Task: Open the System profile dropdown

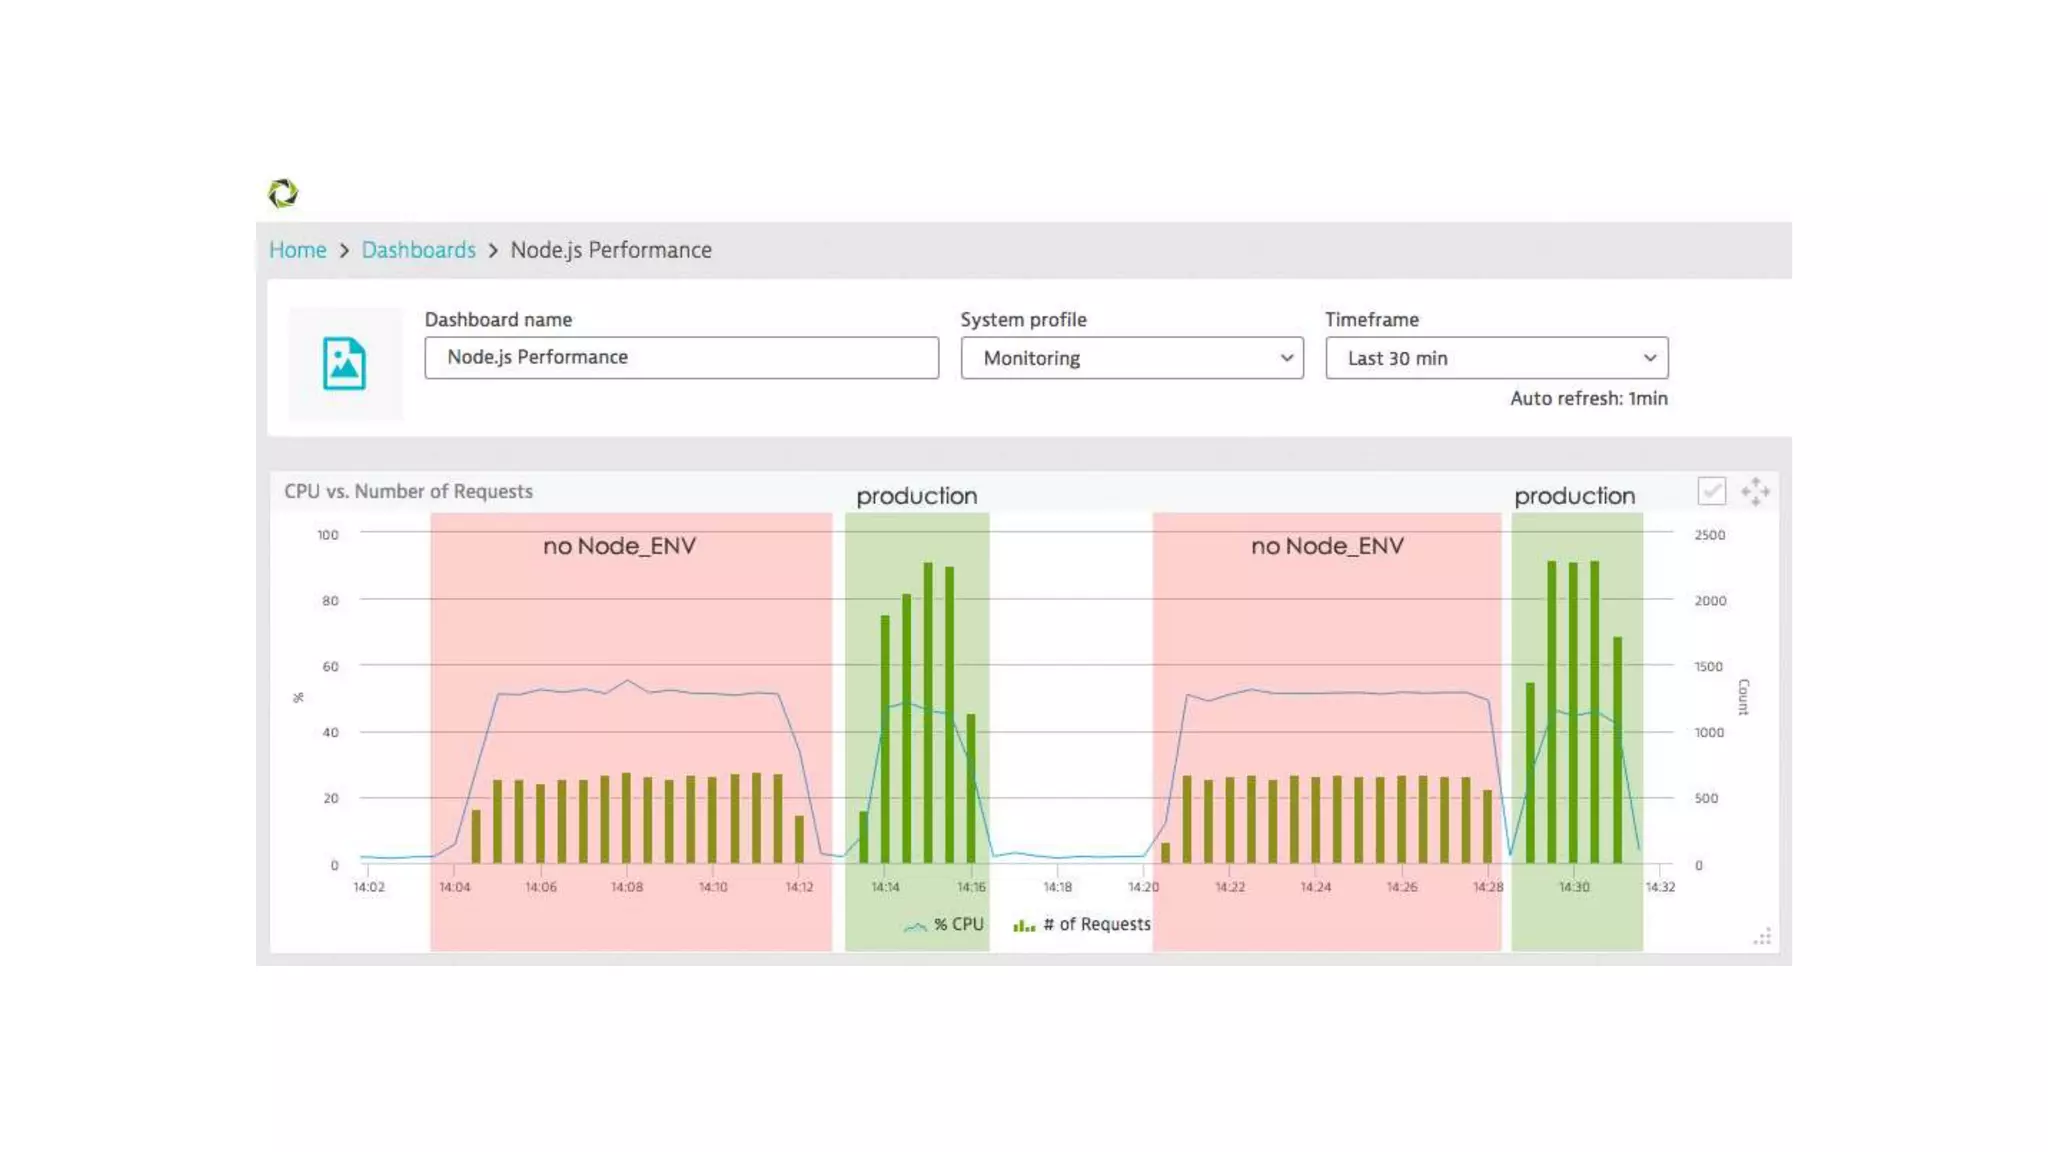Action: tap(1131, 358)
